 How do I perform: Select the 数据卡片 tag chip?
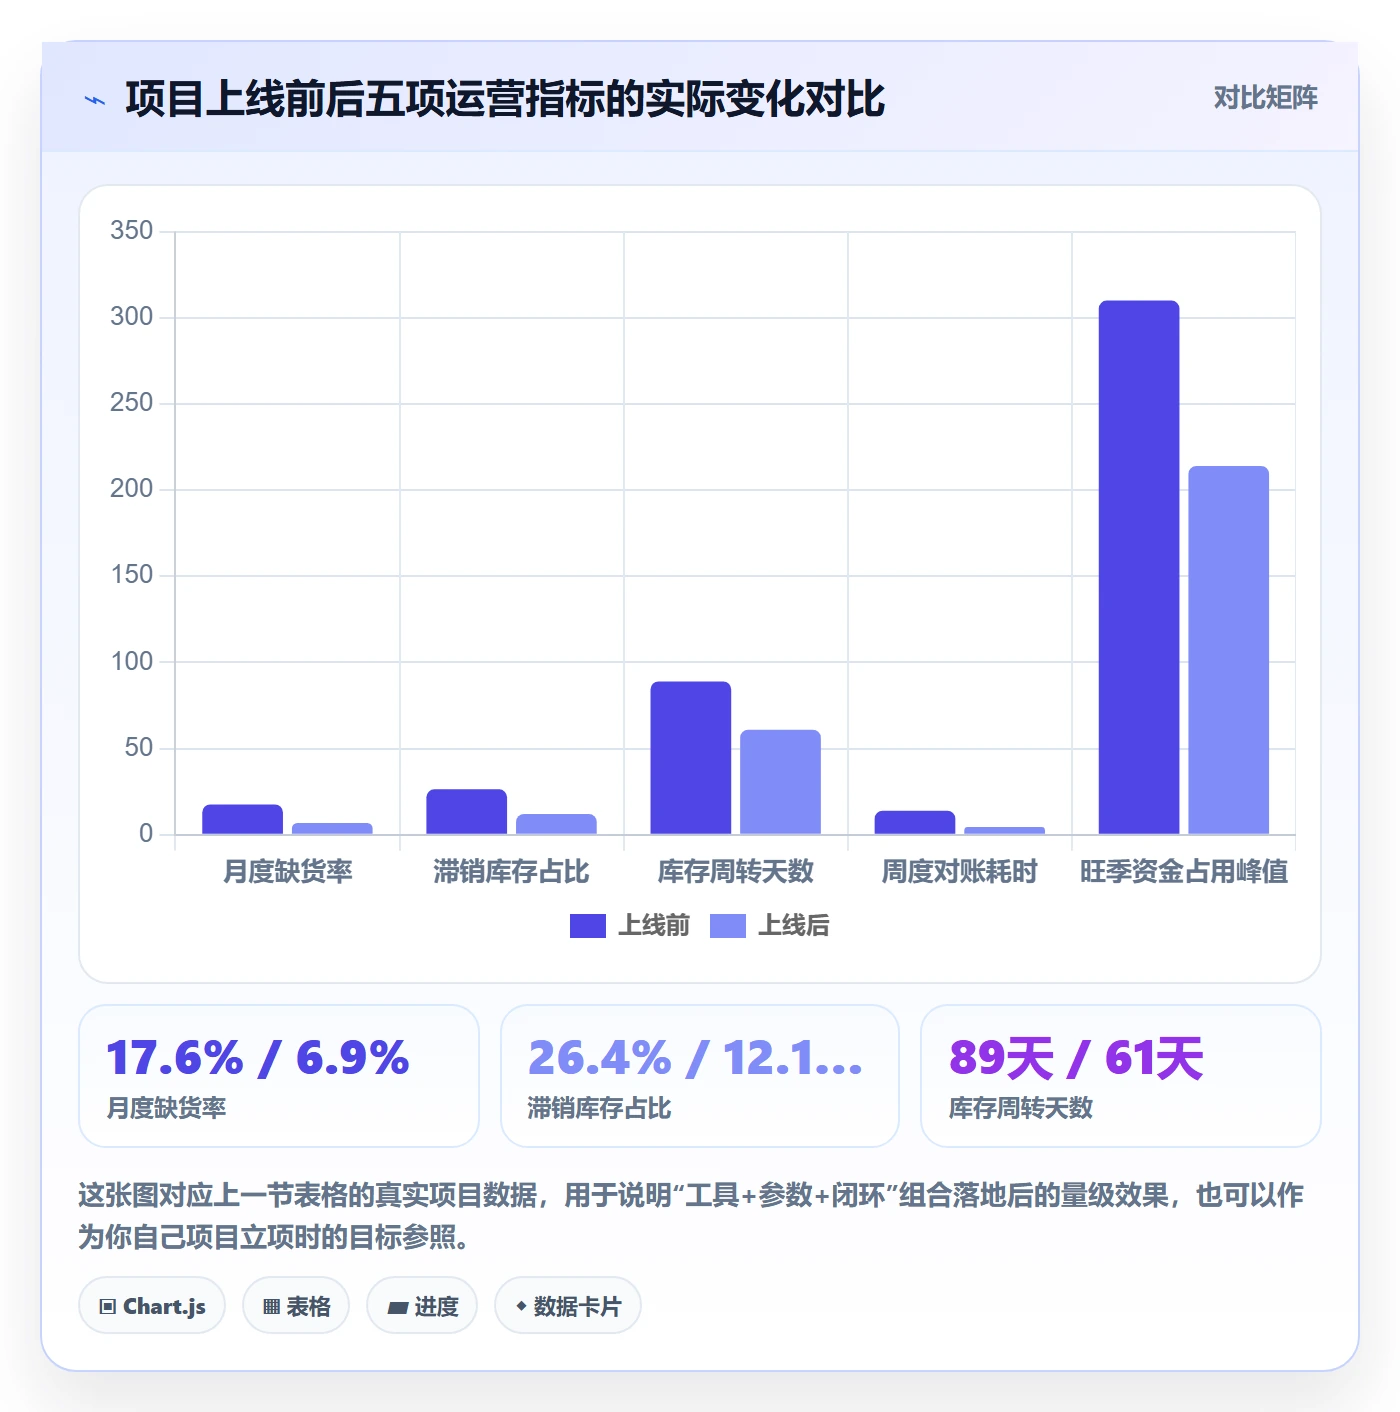(568, 1306)
